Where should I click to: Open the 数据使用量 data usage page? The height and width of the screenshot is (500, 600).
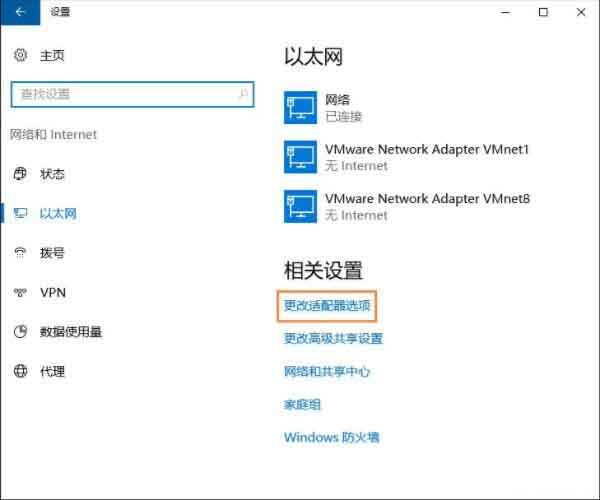coord(71,332)
